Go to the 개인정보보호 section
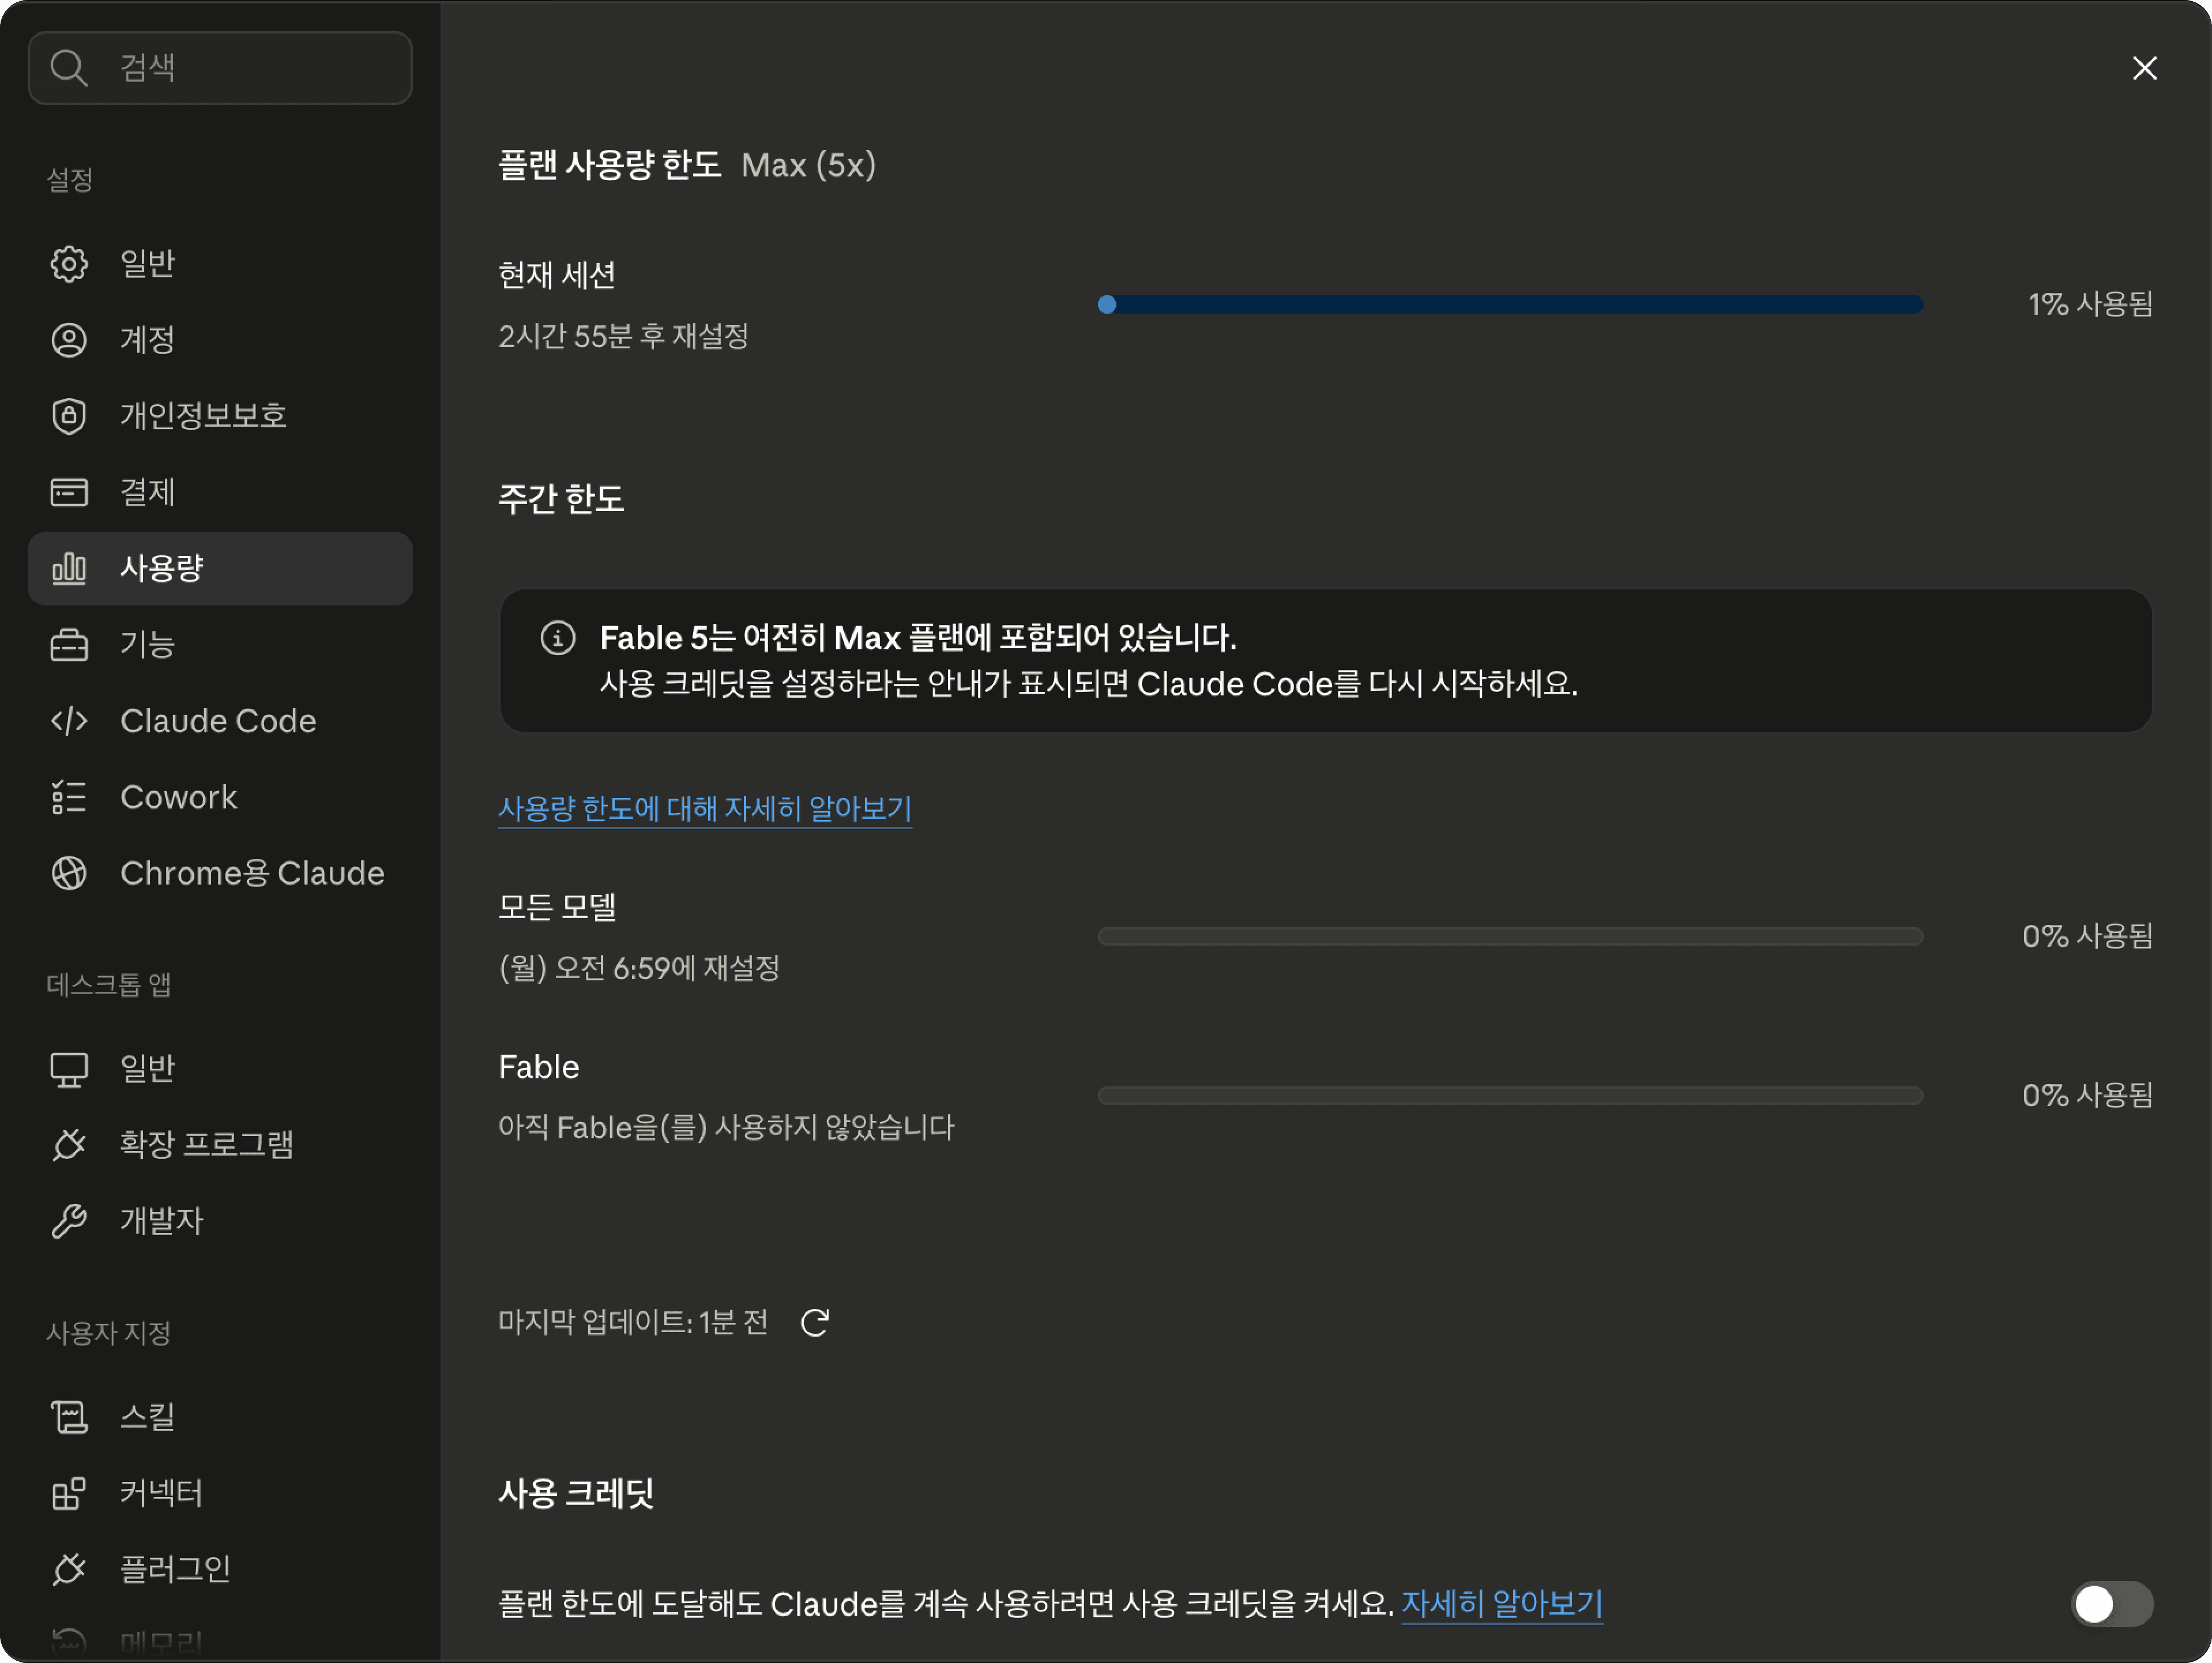This screenshot has height=1663, width=2212. pos(220,416)
